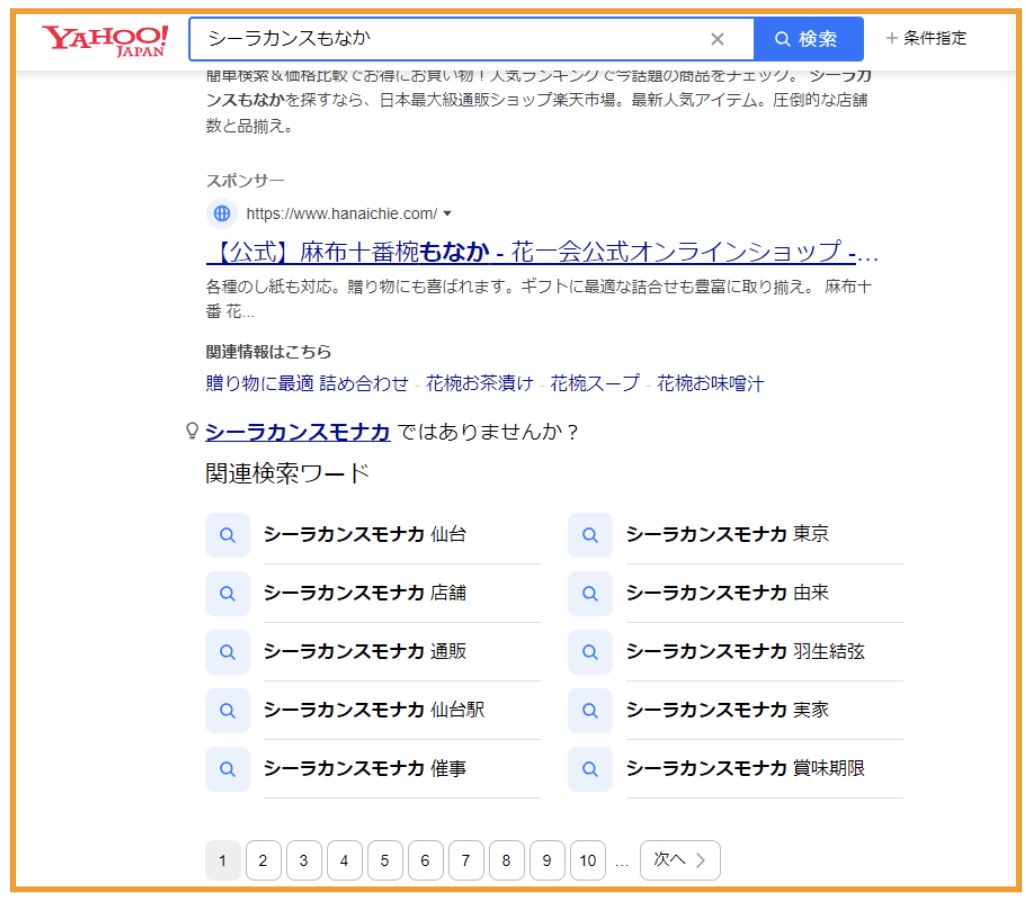The width and height of the screenshot is (1026, 900).
Task: Clear the search box with the X icon
Action: pyautogui.click(x=717, y=39)
